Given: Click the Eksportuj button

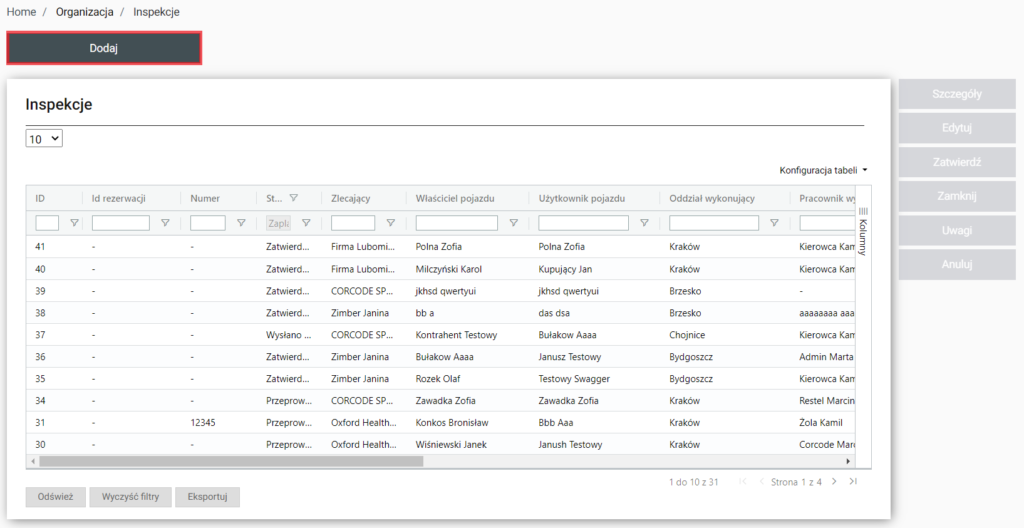Looking at the screenshot, I should pos(207,497).
